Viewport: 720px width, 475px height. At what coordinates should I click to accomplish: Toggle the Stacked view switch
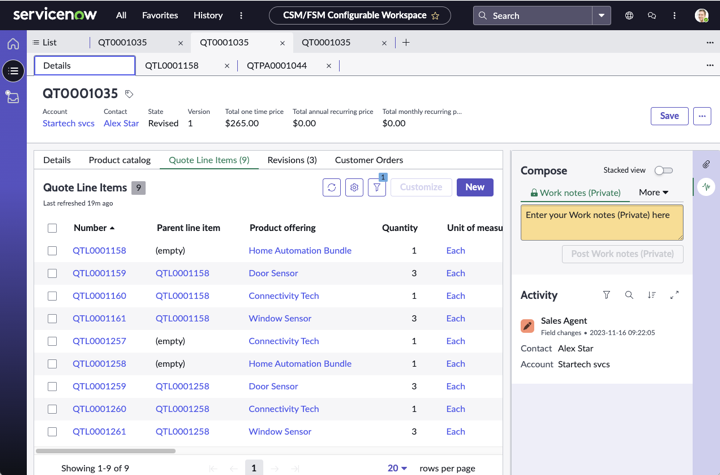click(x=664, y=170)
